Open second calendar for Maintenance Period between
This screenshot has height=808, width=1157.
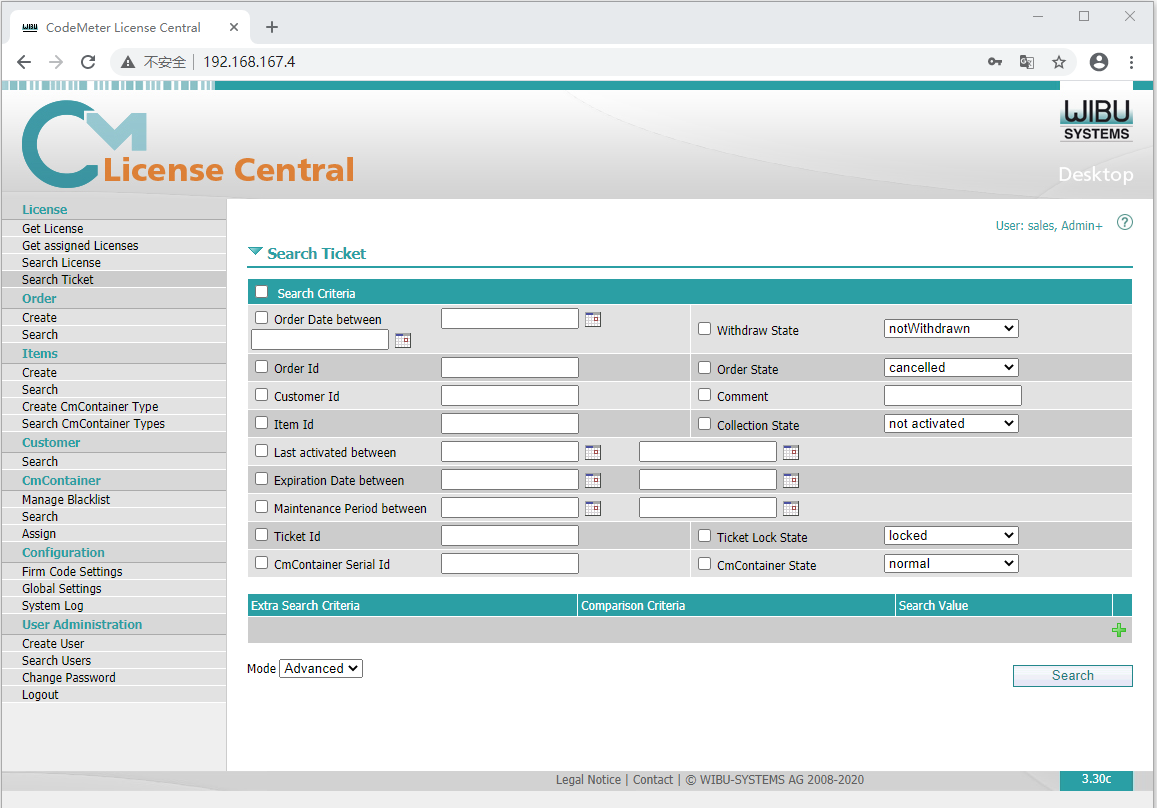click(790, 508)
